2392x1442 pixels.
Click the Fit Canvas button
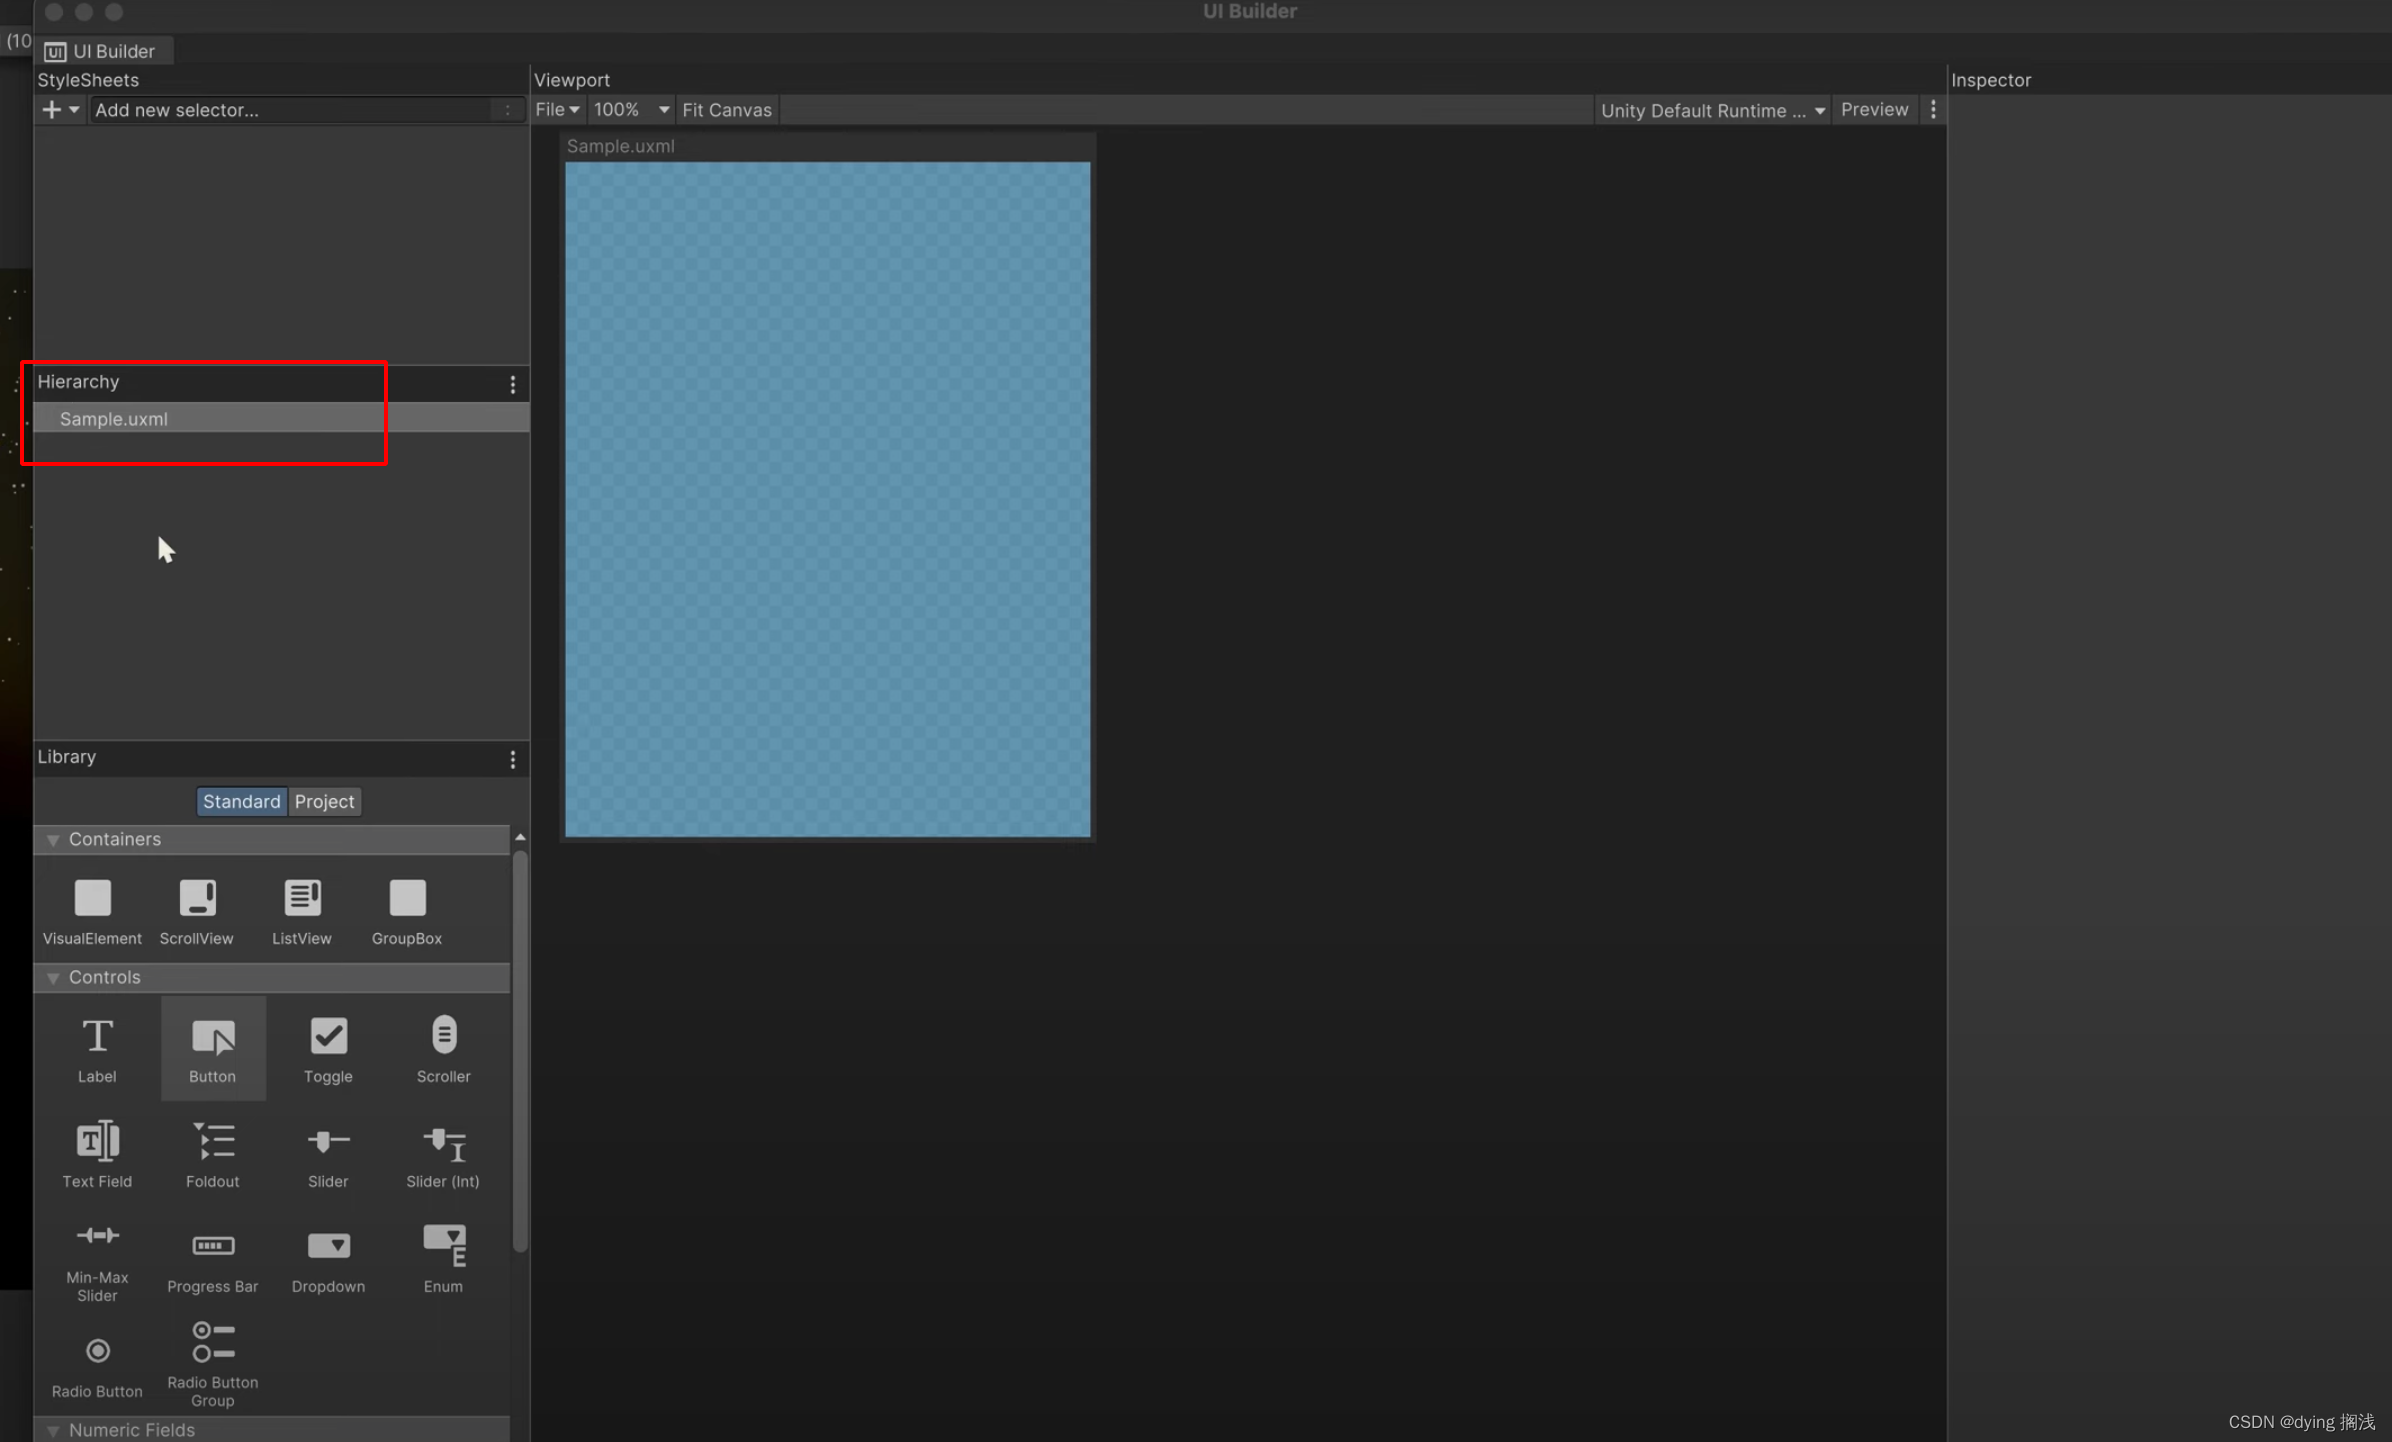(x=727, y=109)
